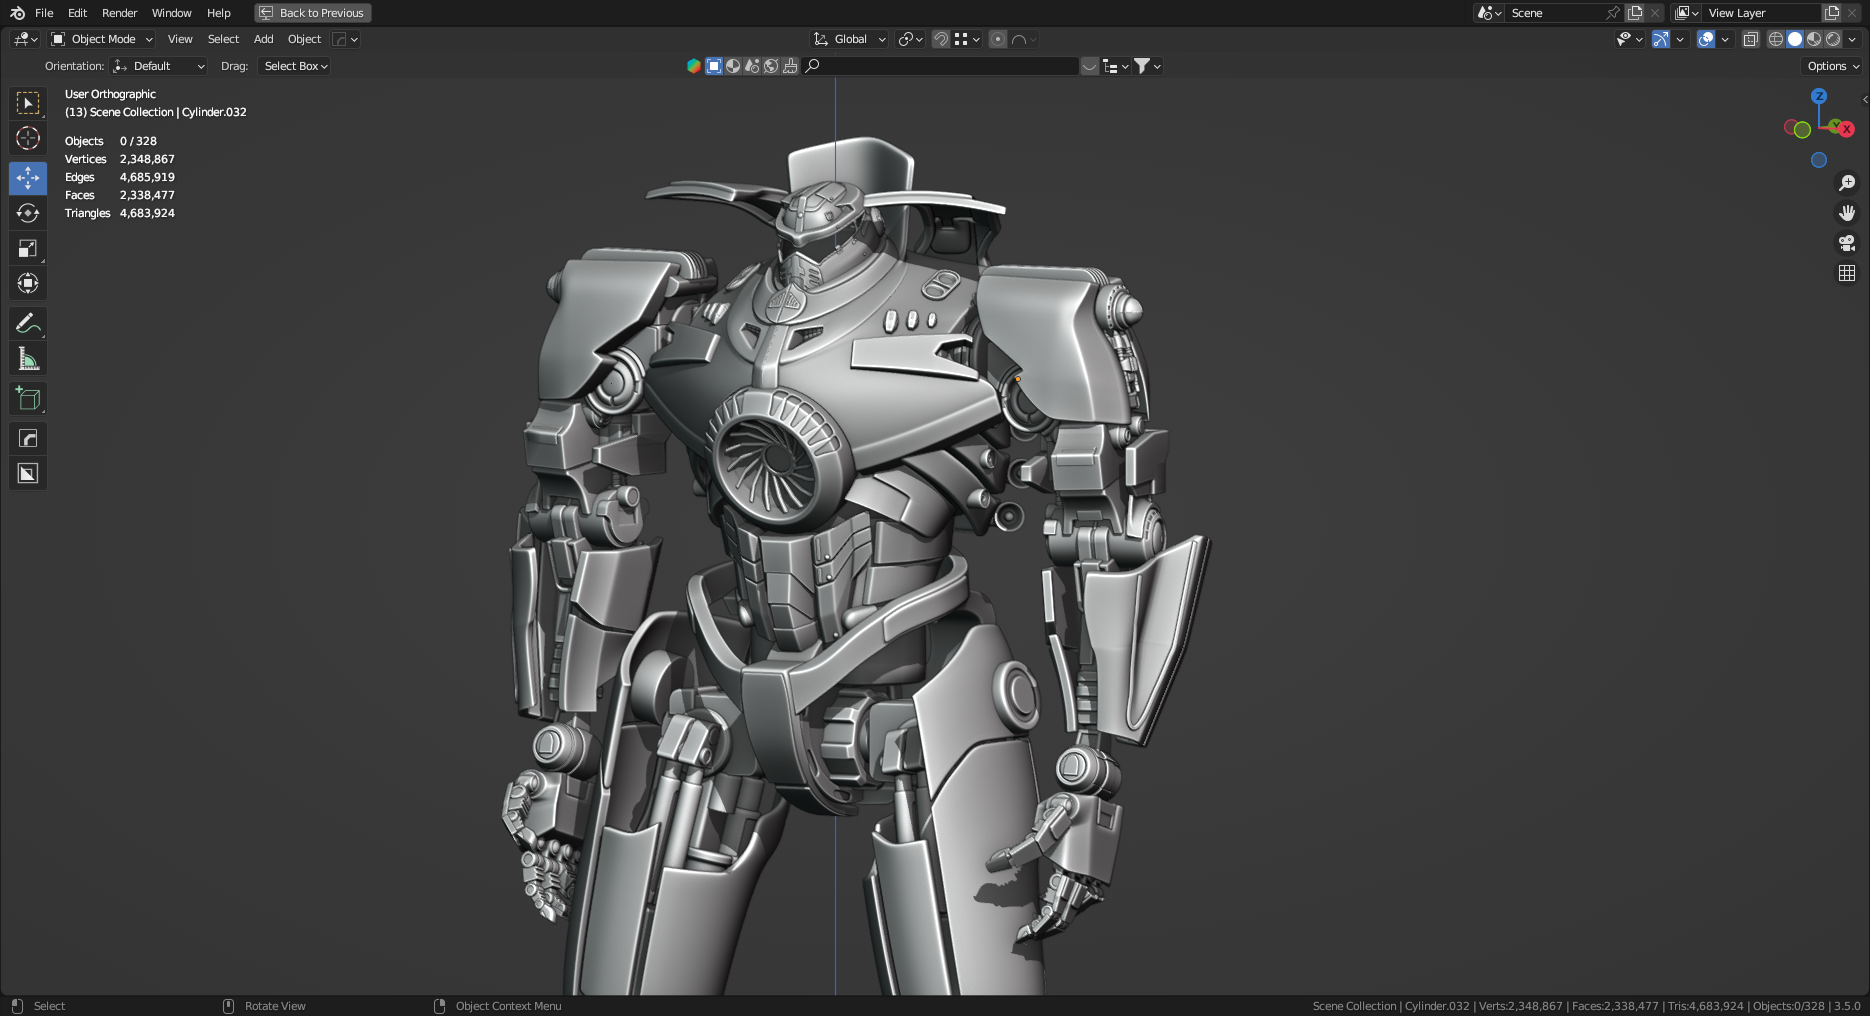Open overlays options dropdown arrow
The image size is (1870, 1016).
[x=1725, y=39]
